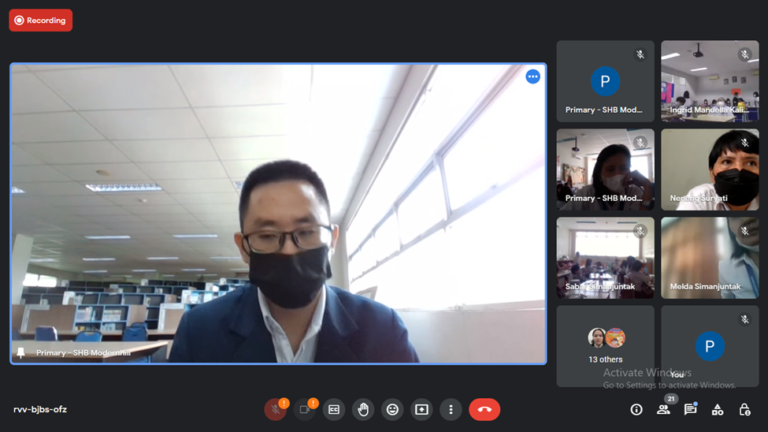Select the top Primary - SHB avatar tile
768x432 pixels.
tap(605, 81)
